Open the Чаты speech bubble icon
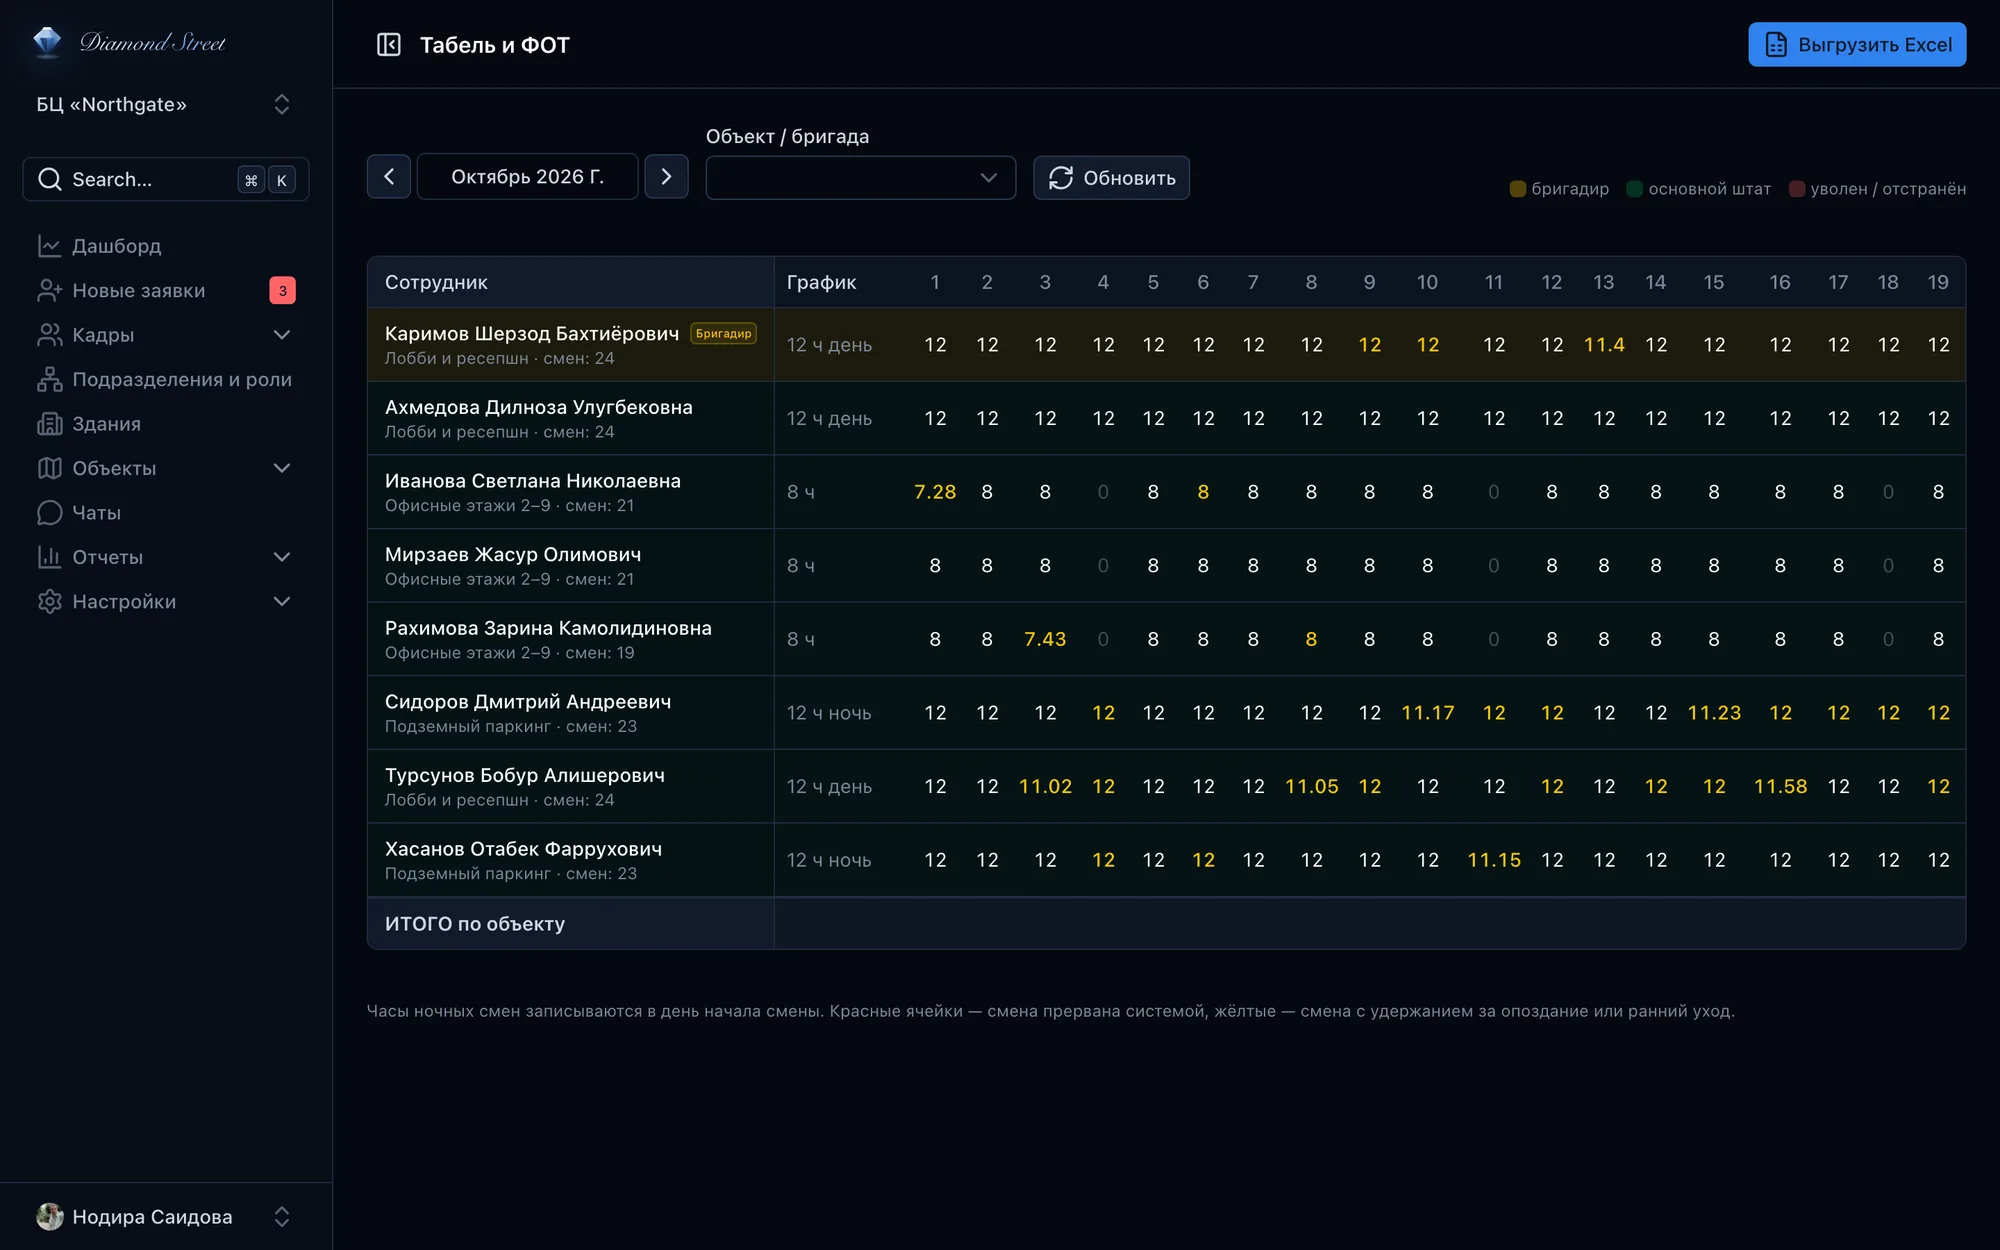The height and width of the screenshot is (1250, 2000). tap(49, 513)
